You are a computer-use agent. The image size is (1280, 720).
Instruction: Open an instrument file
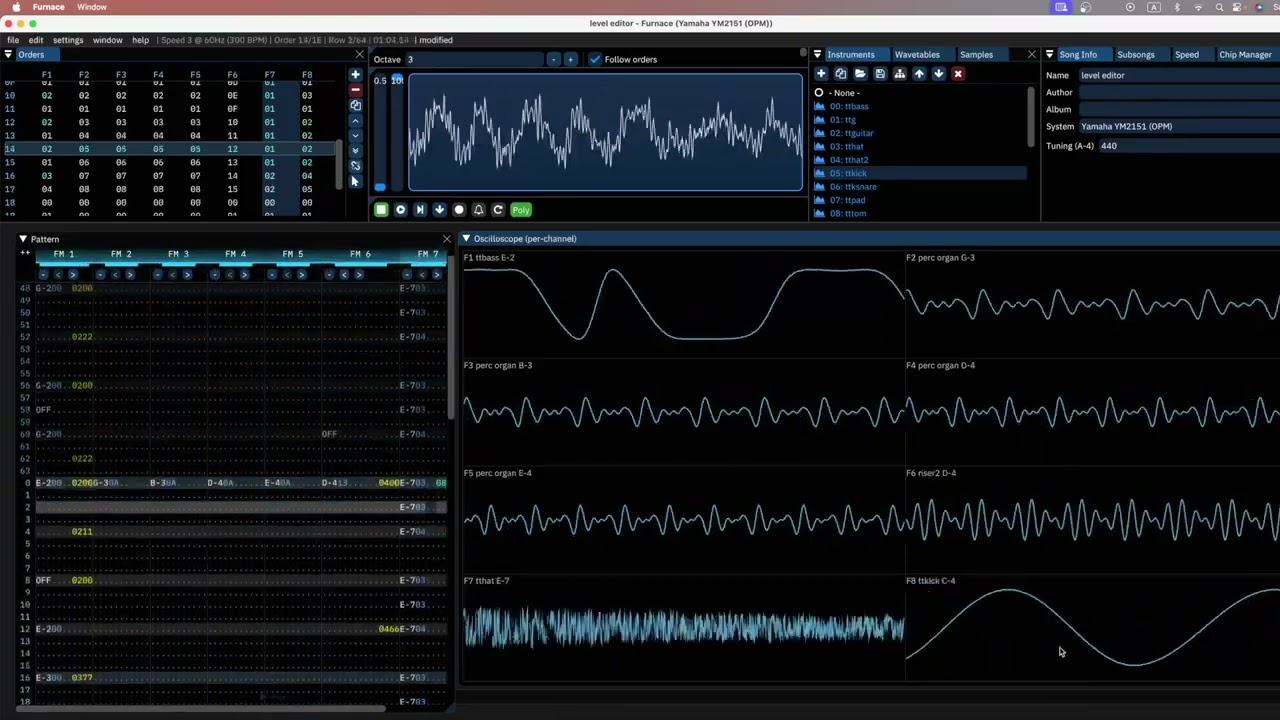pyautogui.click(x=860, y=74)
